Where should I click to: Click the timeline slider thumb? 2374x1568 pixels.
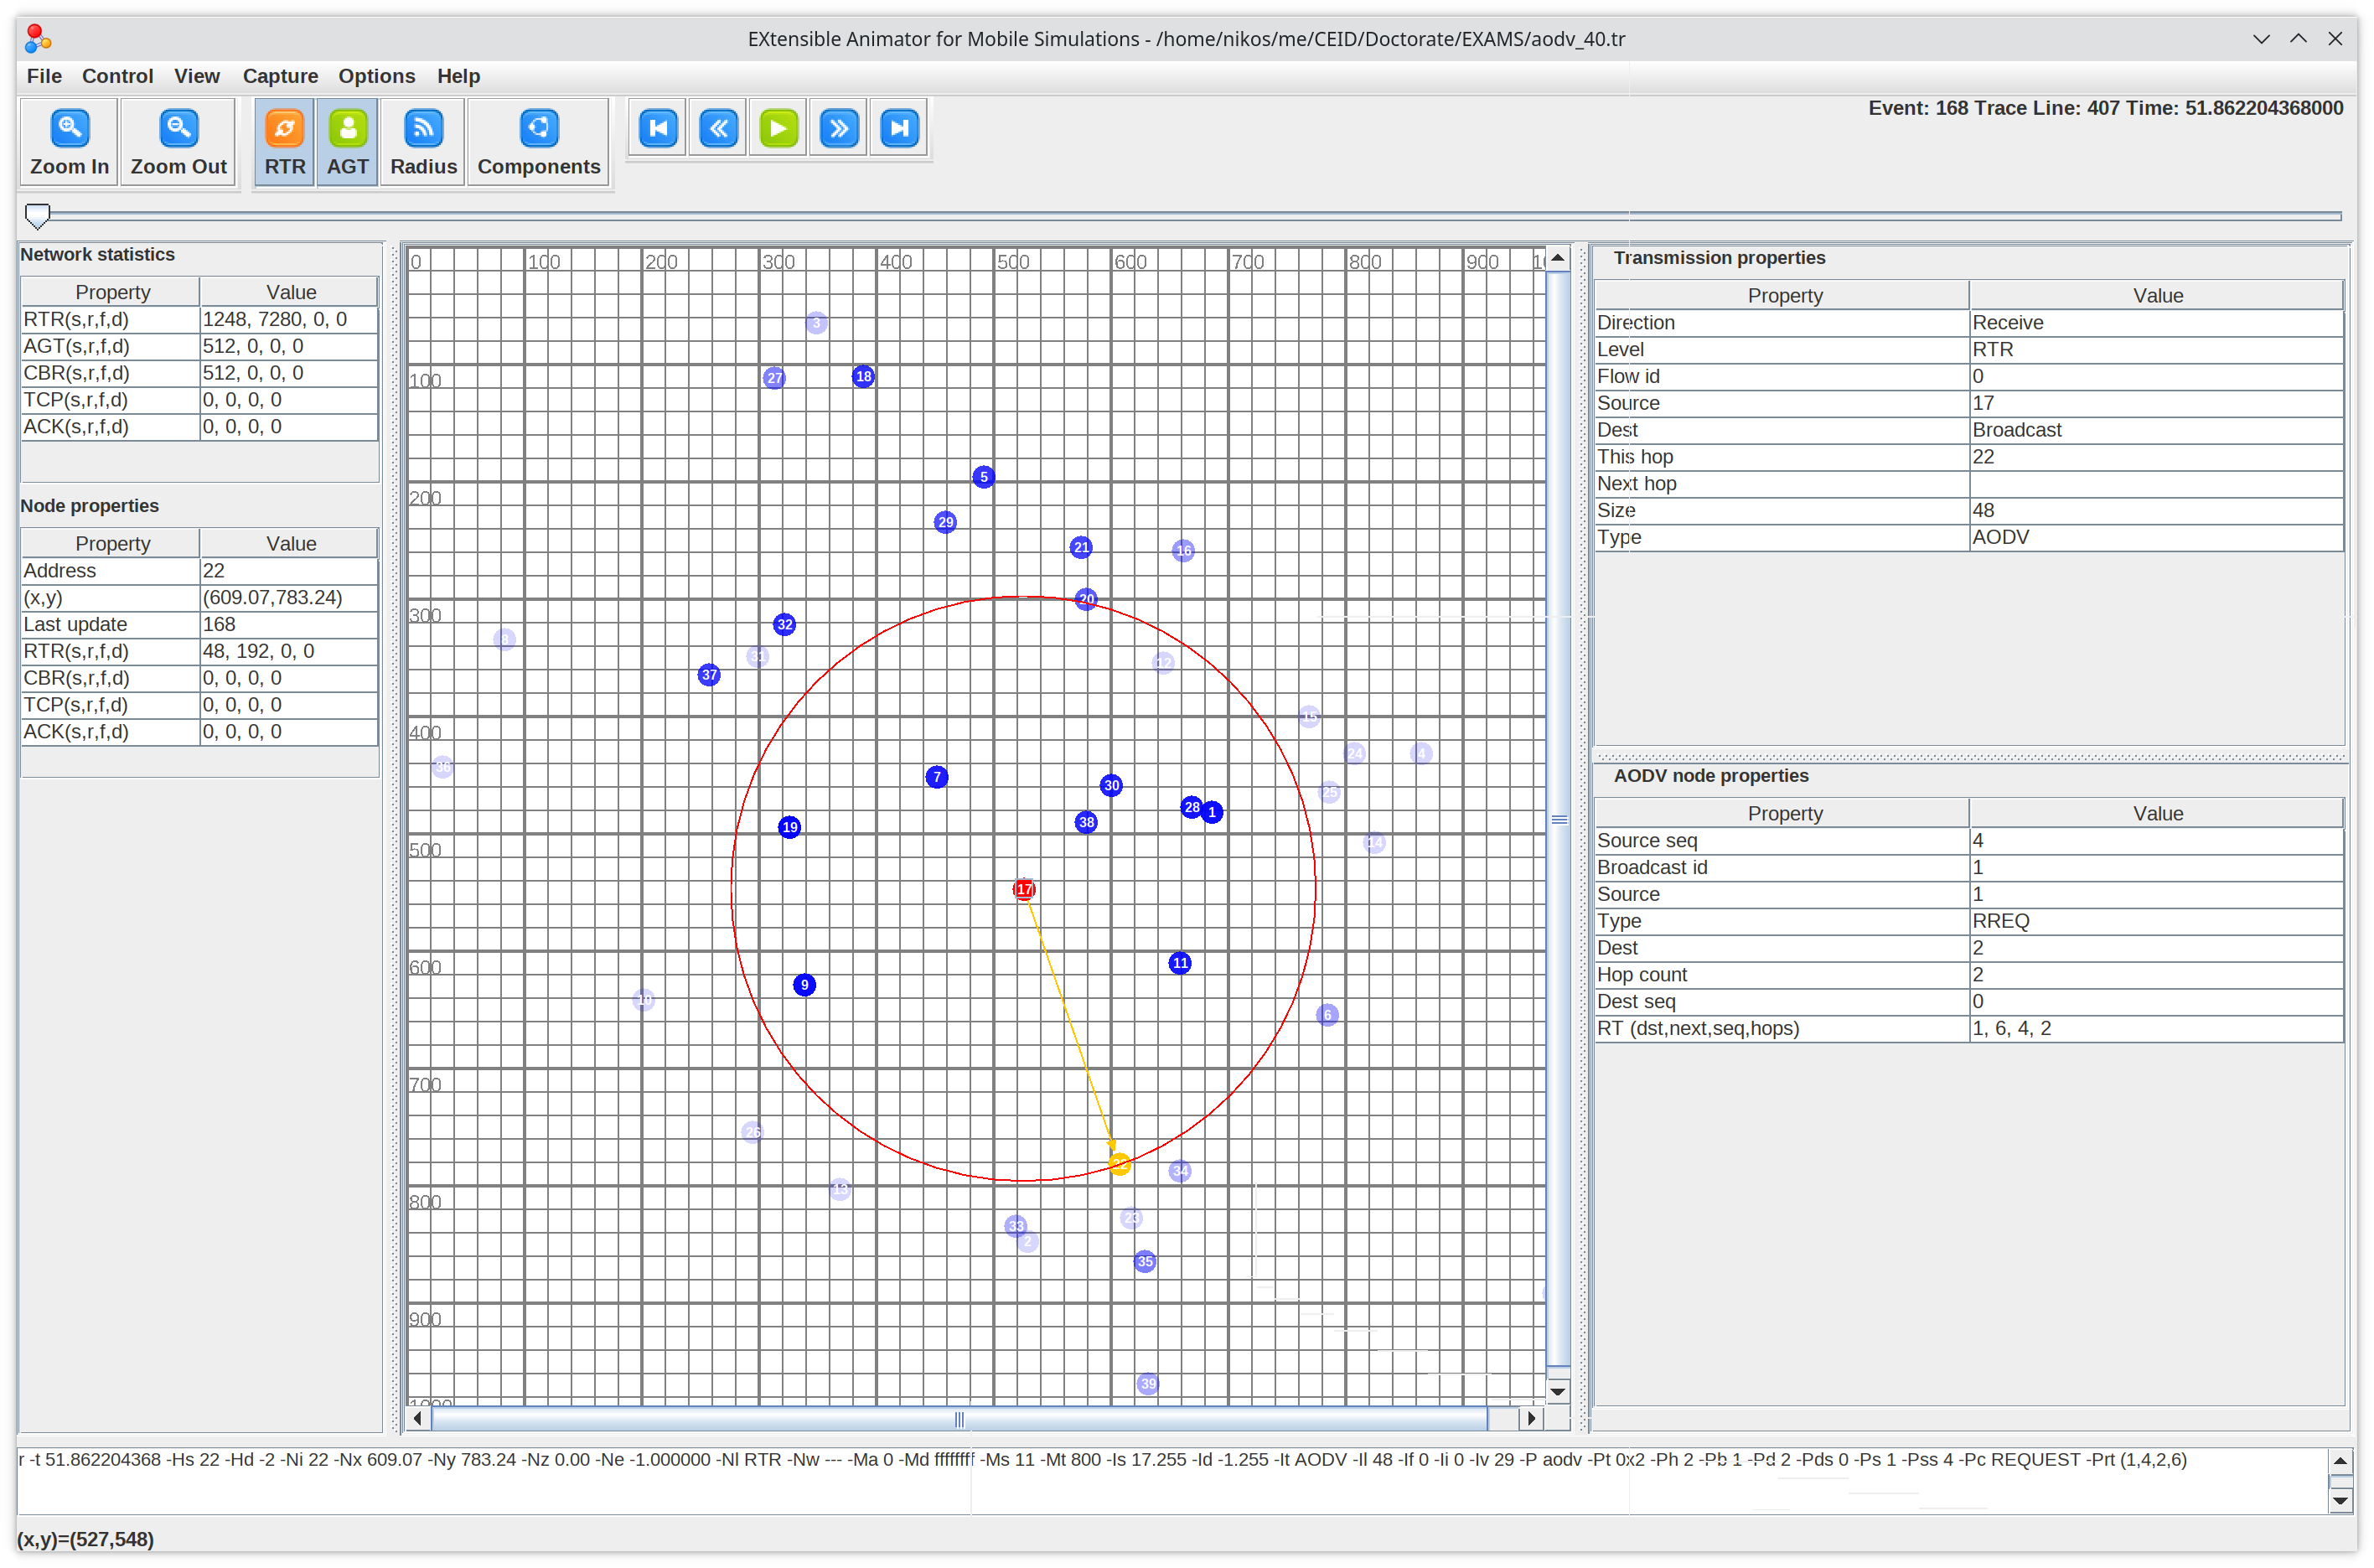(37, 216)
